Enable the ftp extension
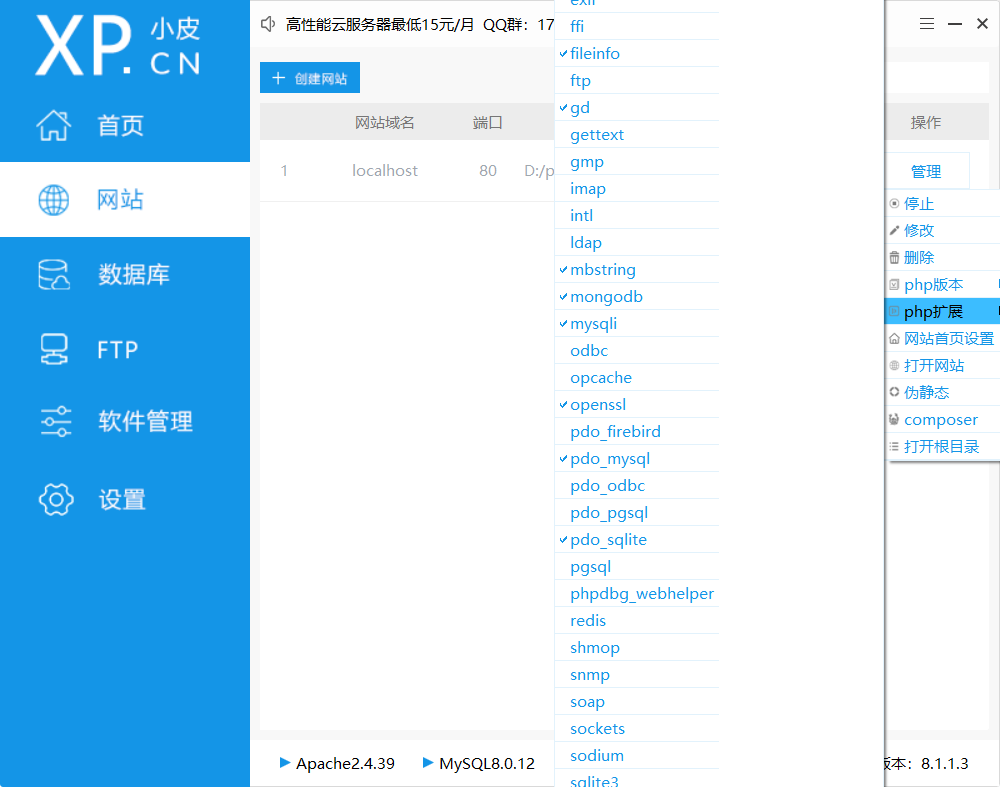Image resolution: width=1000 pixels, height=787 pixels. click(x=637, y=80)
